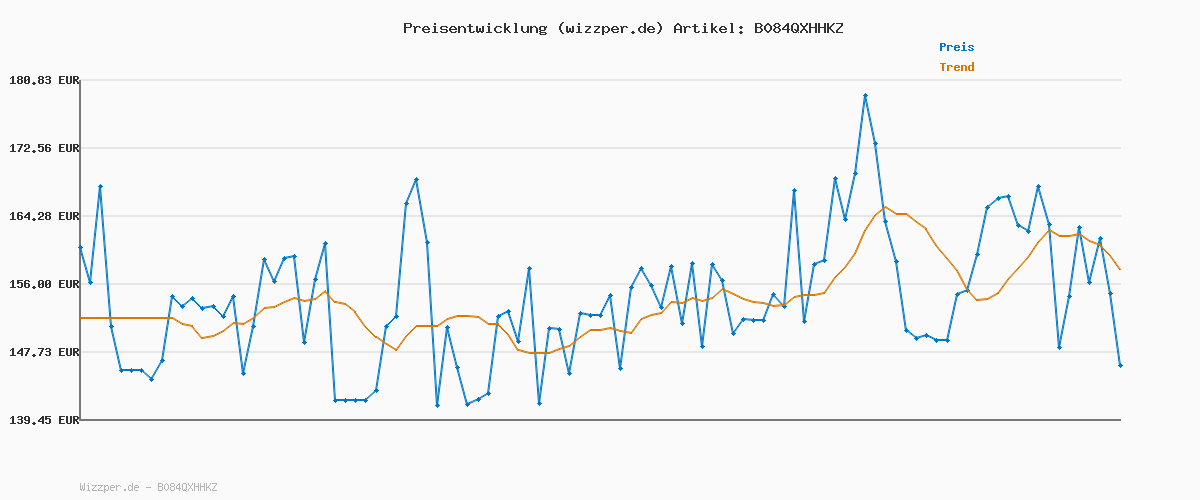This screenshot has height=500, width=1200.
Task: Select the 147.73 EUR axis label
Action: (x=42, y=352)
